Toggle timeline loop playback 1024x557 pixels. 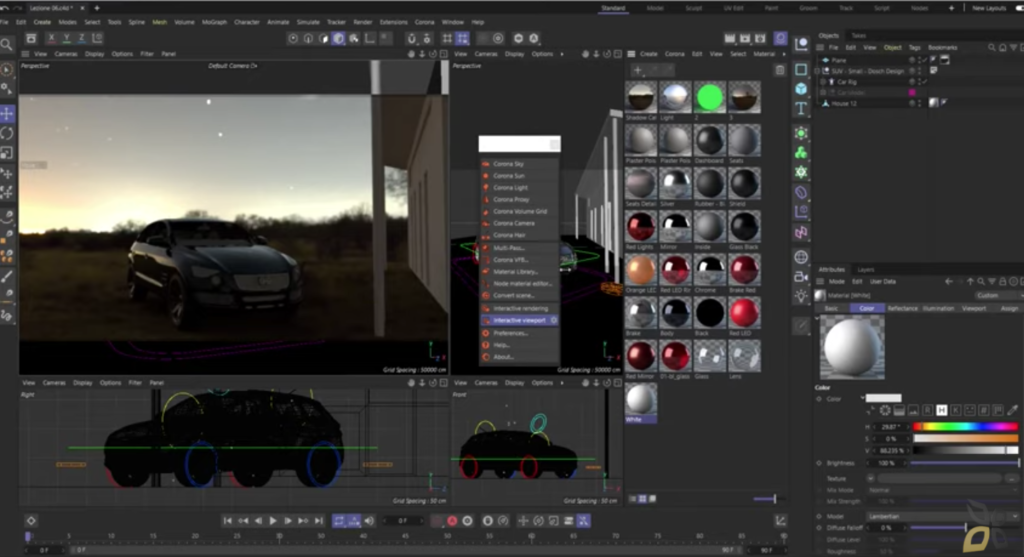[339, 520]
